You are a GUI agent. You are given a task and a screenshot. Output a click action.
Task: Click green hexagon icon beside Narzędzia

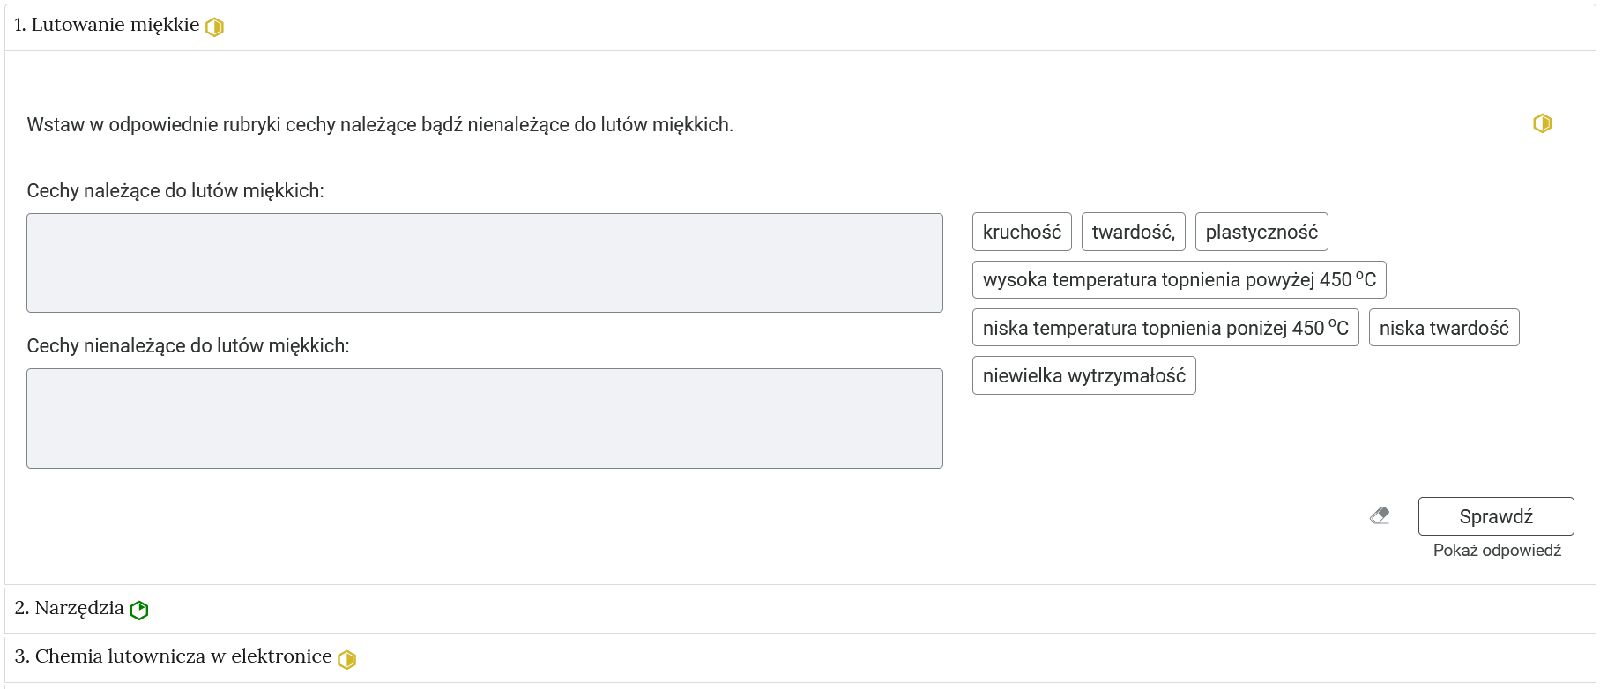[139, 610]
